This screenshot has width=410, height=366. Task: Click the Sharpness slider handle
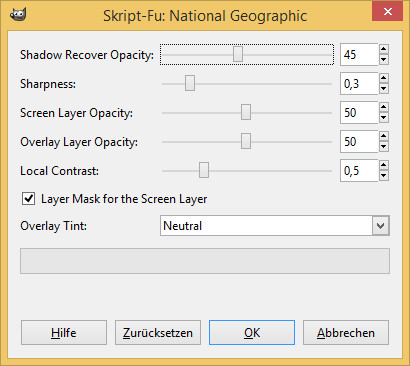pyautogui.click(x=190, y=83)
